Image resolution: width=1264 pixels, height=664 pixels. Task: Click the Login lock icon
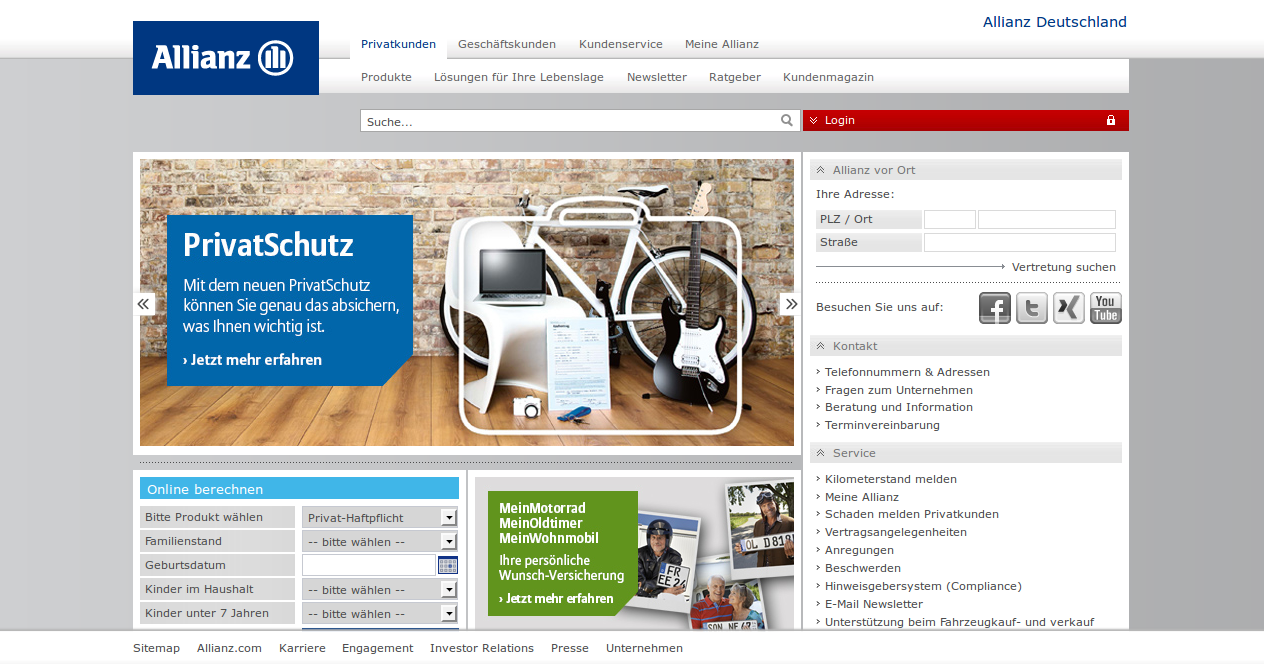coord(1111,120)
